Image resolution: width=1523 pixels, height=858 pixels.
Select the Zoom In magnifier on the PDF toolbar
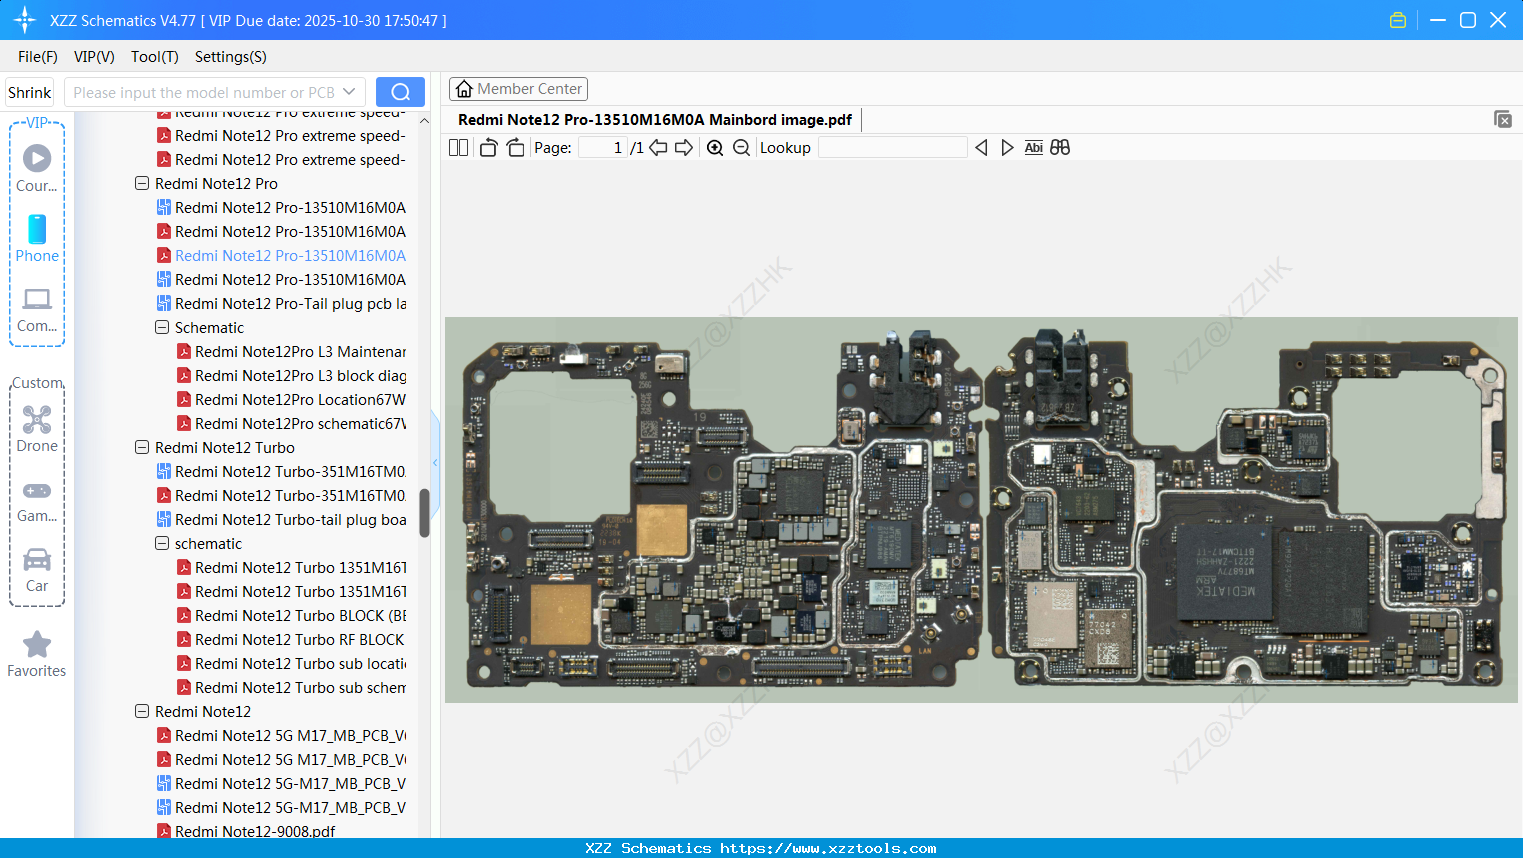(715, 147)
